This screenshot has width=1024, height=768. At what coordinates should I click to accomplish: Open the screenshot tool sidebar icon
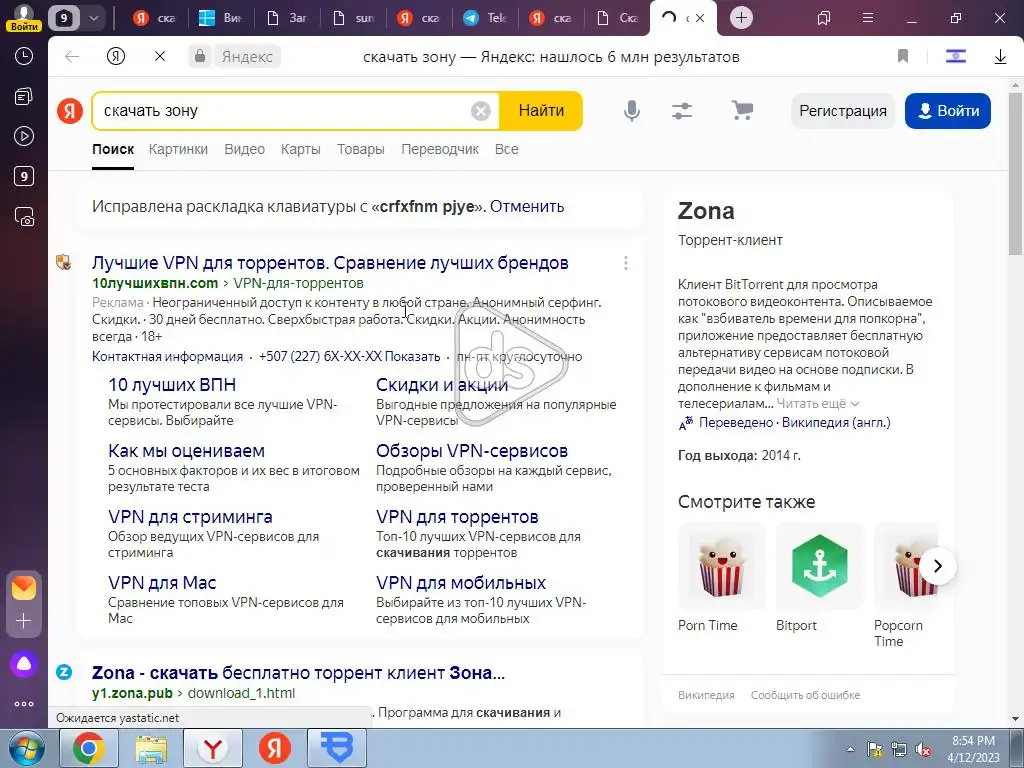24,216
